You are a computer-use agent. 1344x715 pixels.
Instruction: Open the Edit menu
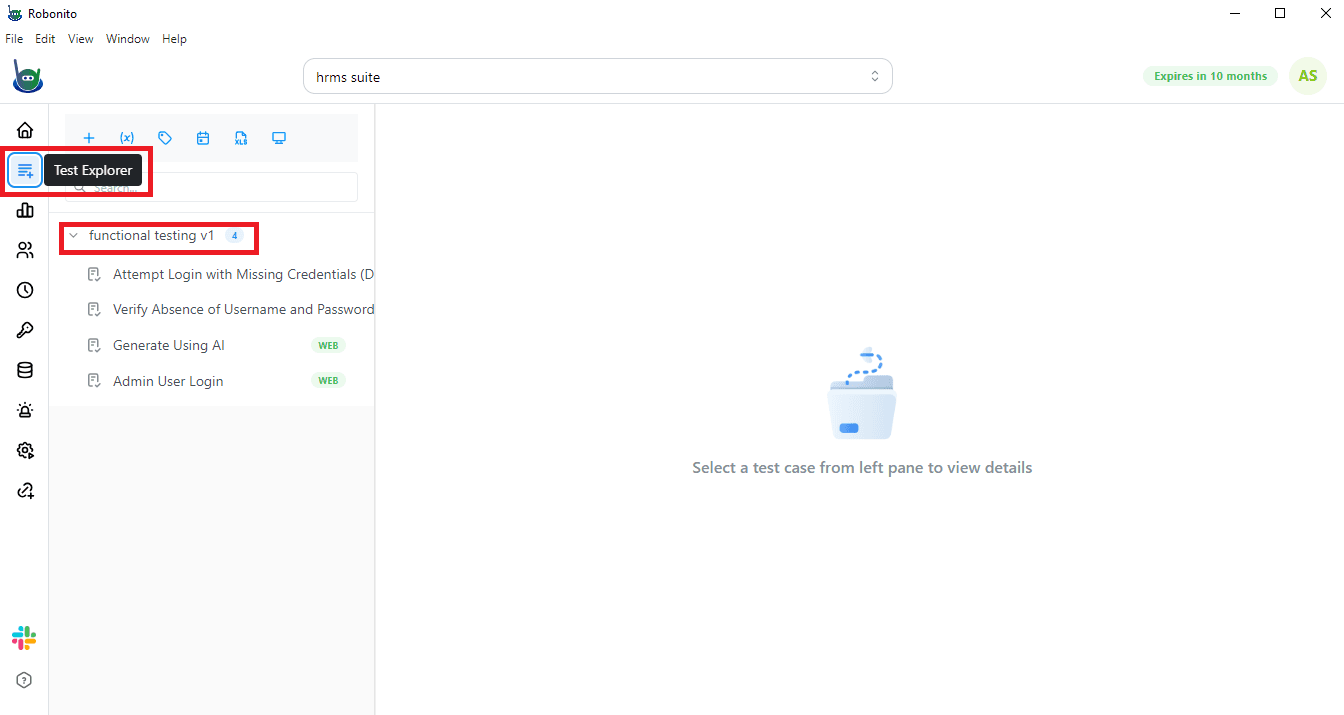[45, 39]
